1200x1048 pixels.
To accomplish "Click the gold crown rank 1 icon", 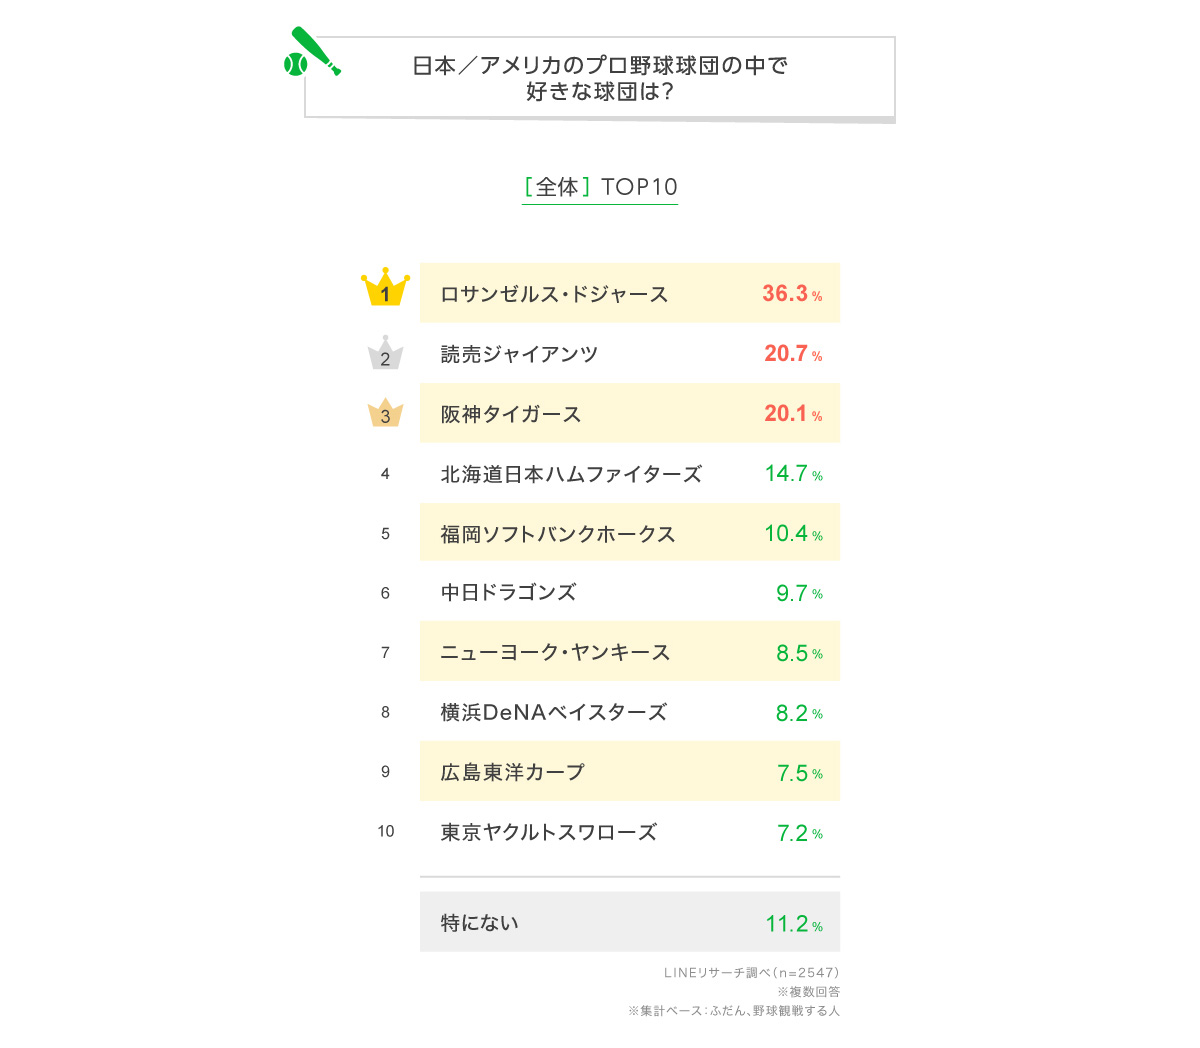I will pos(385,287).
